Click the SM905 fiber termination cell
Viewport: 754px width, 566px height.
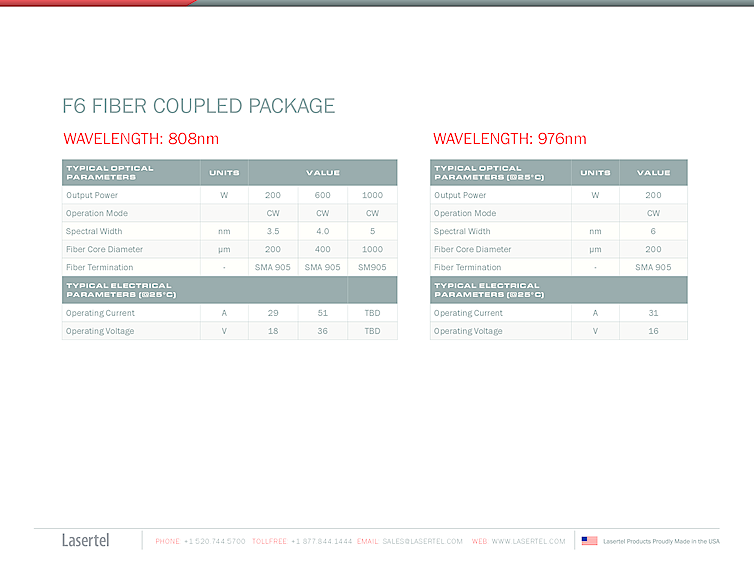372,268
